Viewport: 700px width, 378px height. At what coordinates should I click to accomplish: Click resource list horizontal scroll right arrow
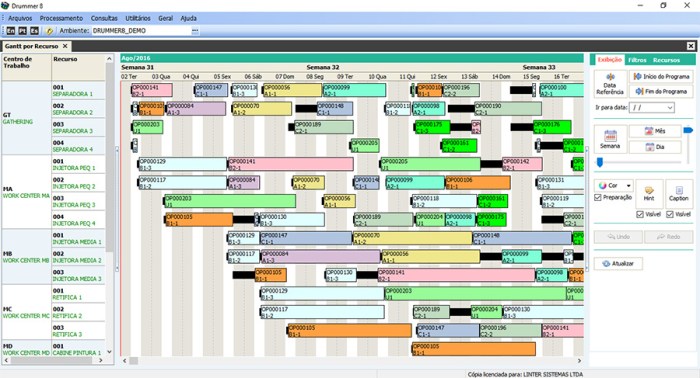point(100,360)
